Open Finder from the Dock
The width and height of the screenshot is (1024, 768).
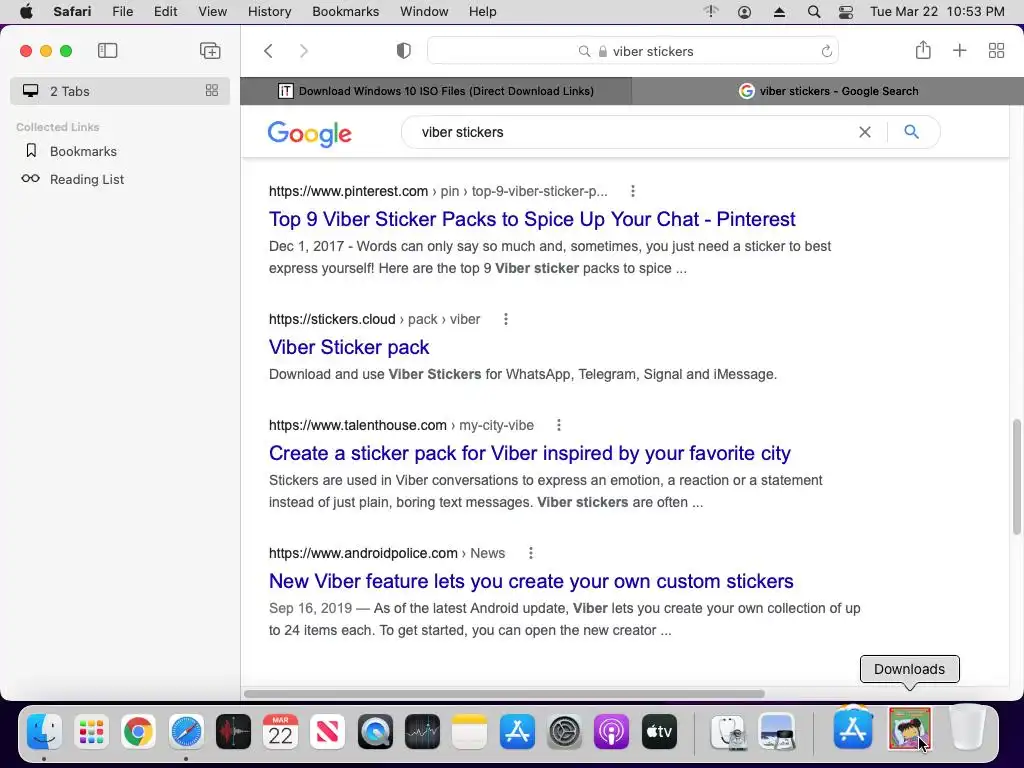tap(44, 731)
